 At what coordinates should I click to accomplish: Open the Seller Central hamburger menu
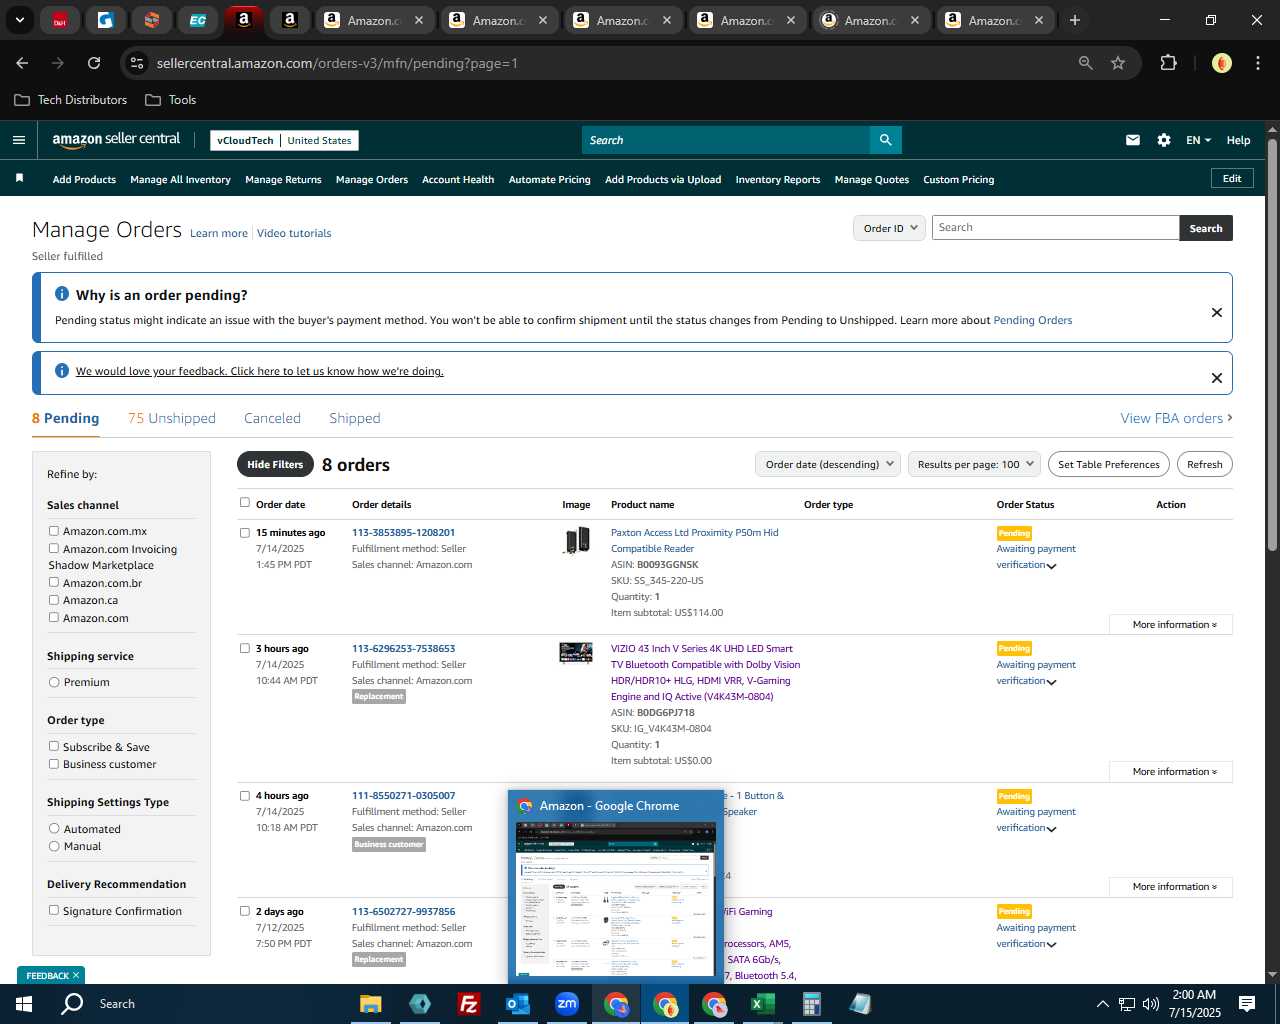pos(18,140)
